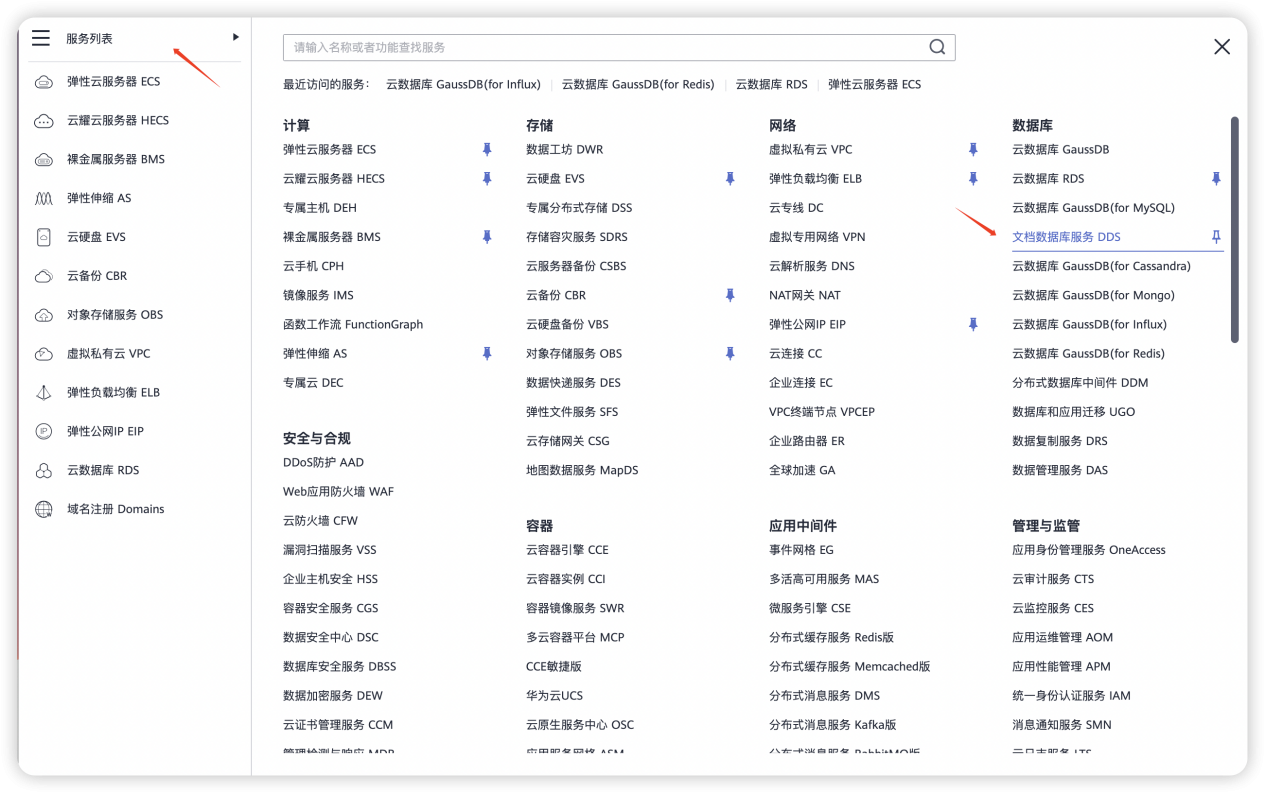Open 云数据库 GaussDB(for Mongo)
Image resolution: width=1265 pixels, height=793 pixels.
click(x=1093, y=295)
